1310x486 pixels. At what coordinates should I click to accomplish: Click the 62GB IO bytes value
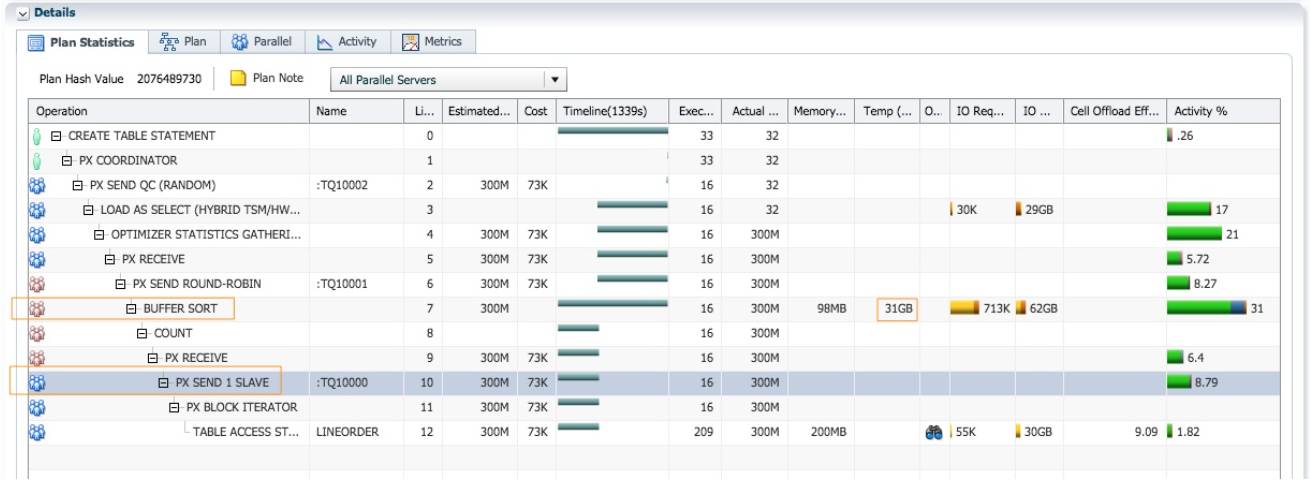point(1042,309)
